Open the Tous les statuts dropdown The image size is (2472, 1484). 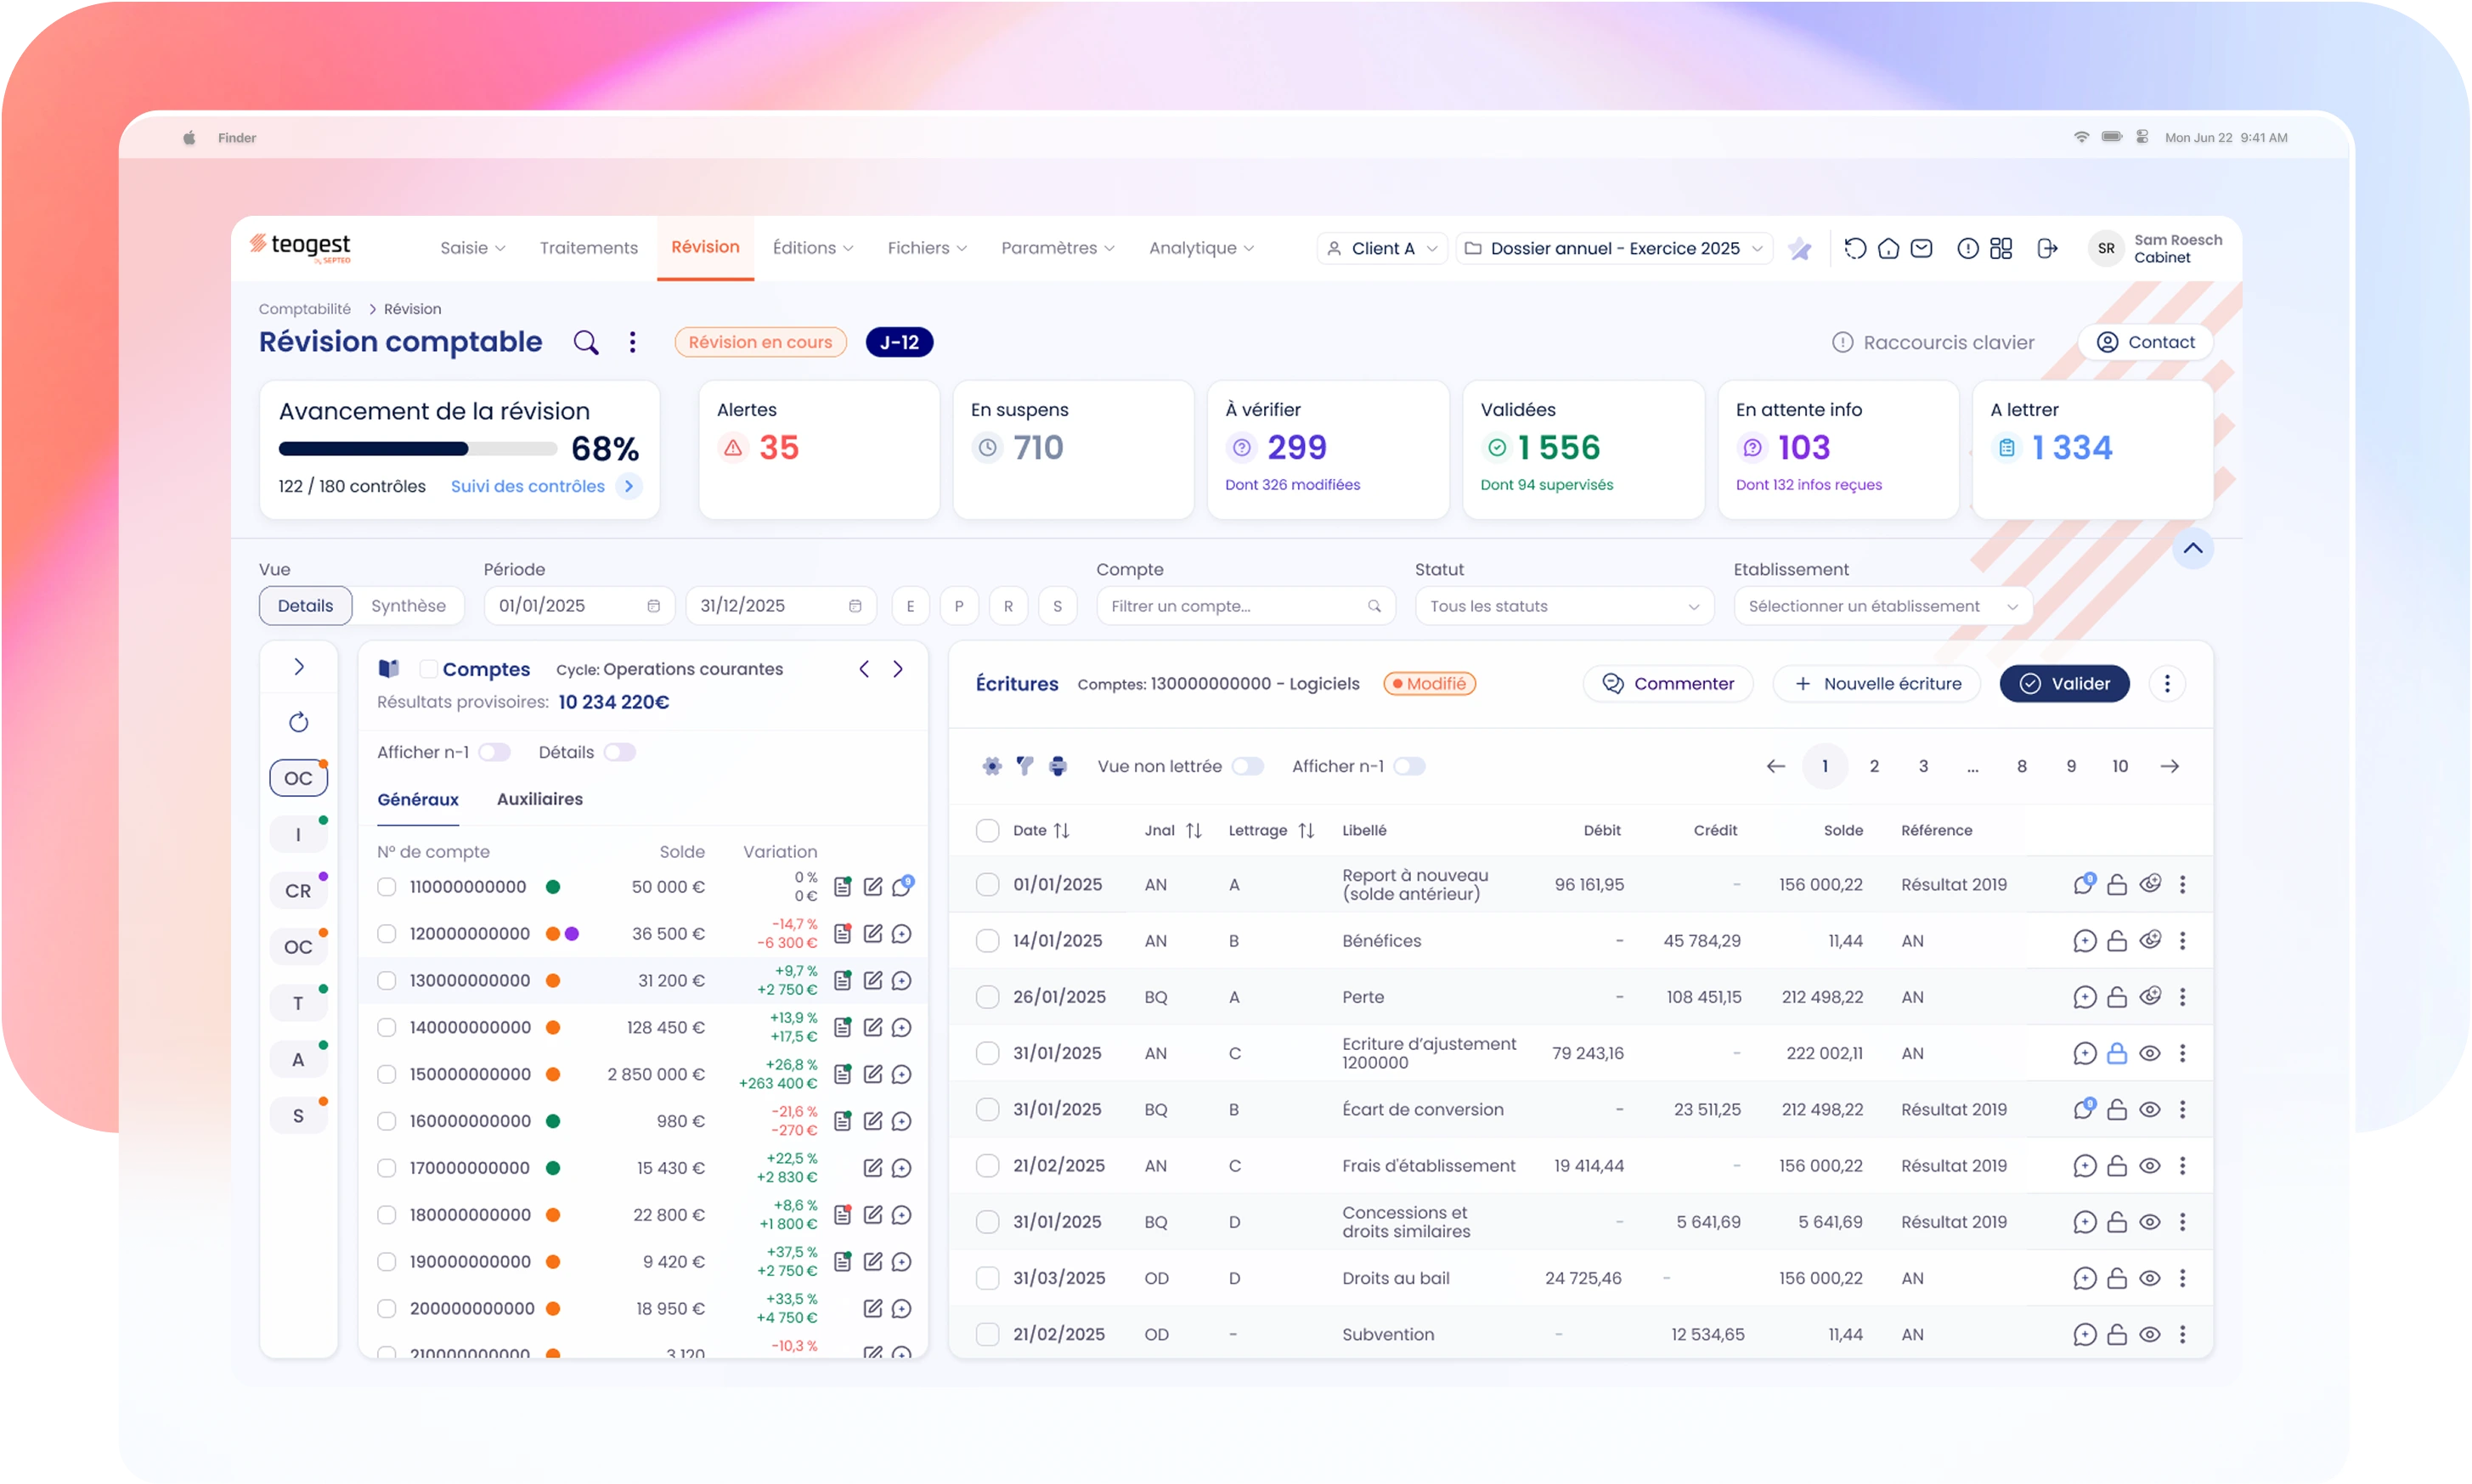(x=1564, y=606)
